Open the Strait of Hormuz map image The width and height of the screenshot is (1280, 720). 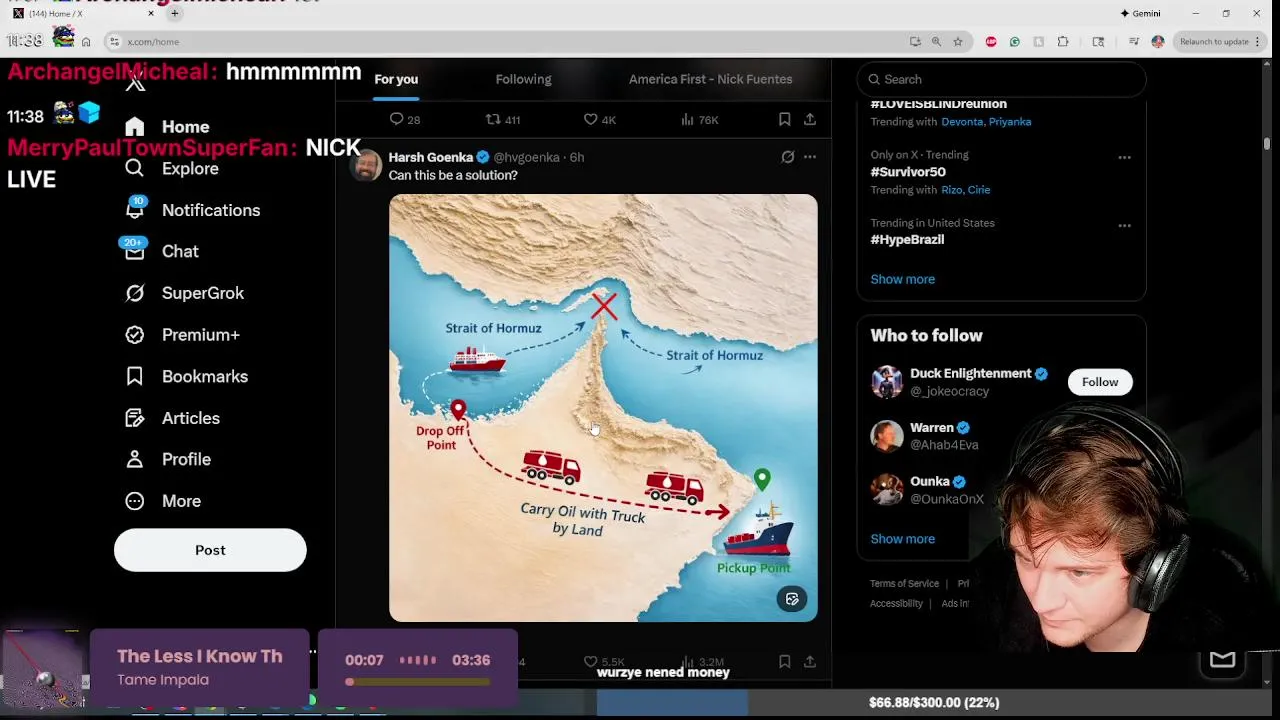[603, 408]
